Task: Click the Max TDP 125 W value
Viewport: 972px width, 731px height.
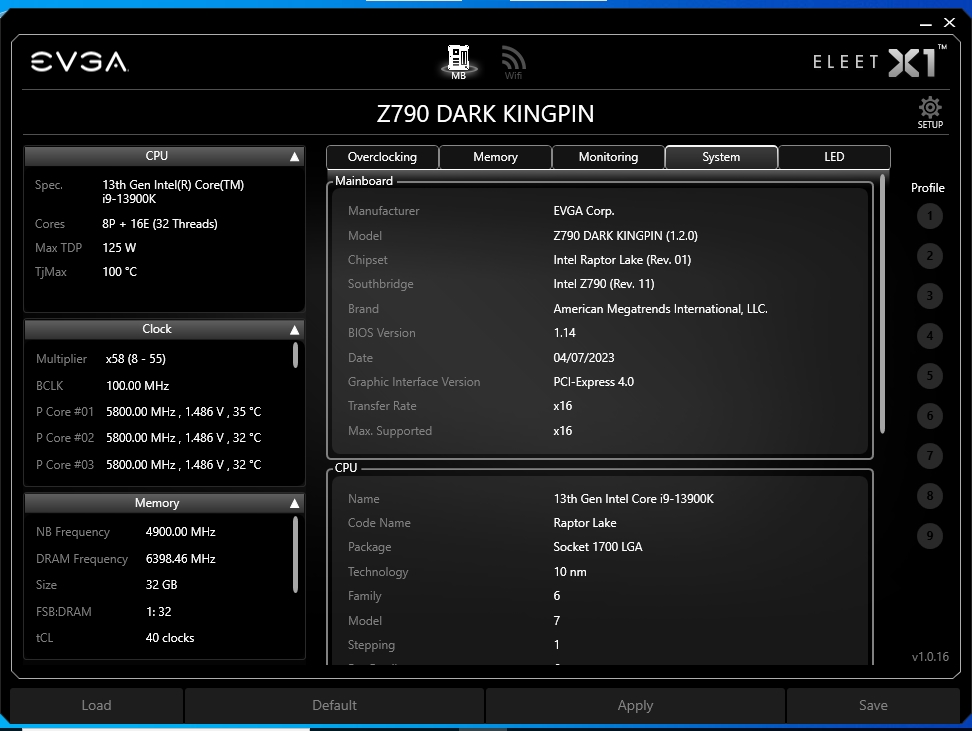Action: click(x=119, y=248)
